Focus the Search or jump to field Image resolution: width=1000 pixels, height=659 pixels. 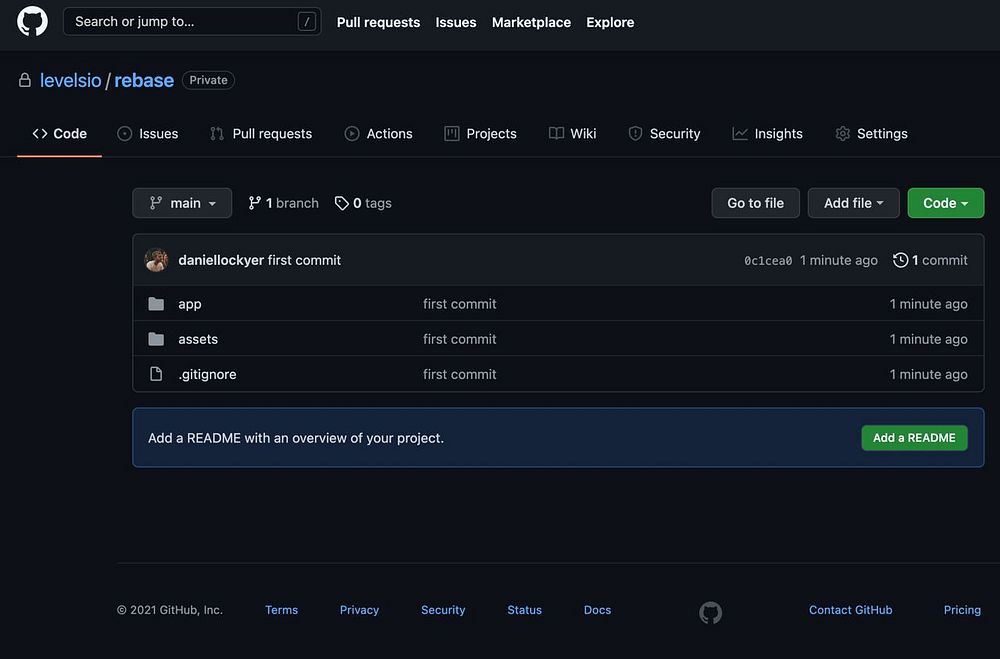pyautogui.click(x=180, y=21)
